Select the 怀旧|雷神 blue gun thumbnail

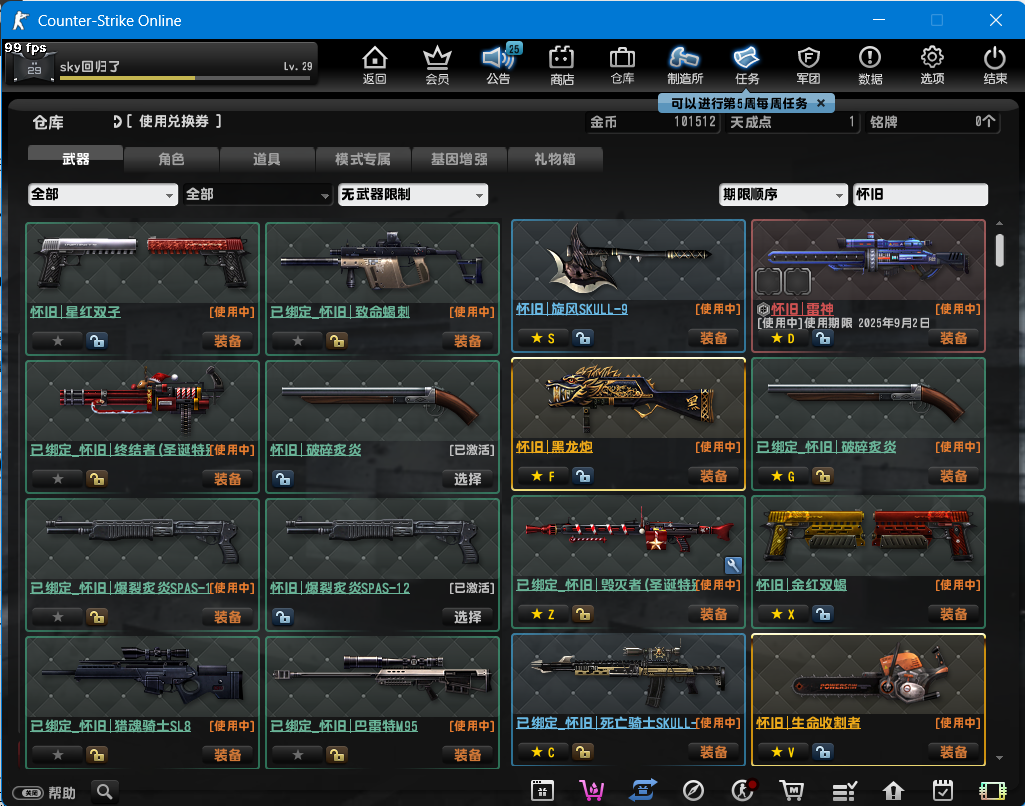pos(868,261)
